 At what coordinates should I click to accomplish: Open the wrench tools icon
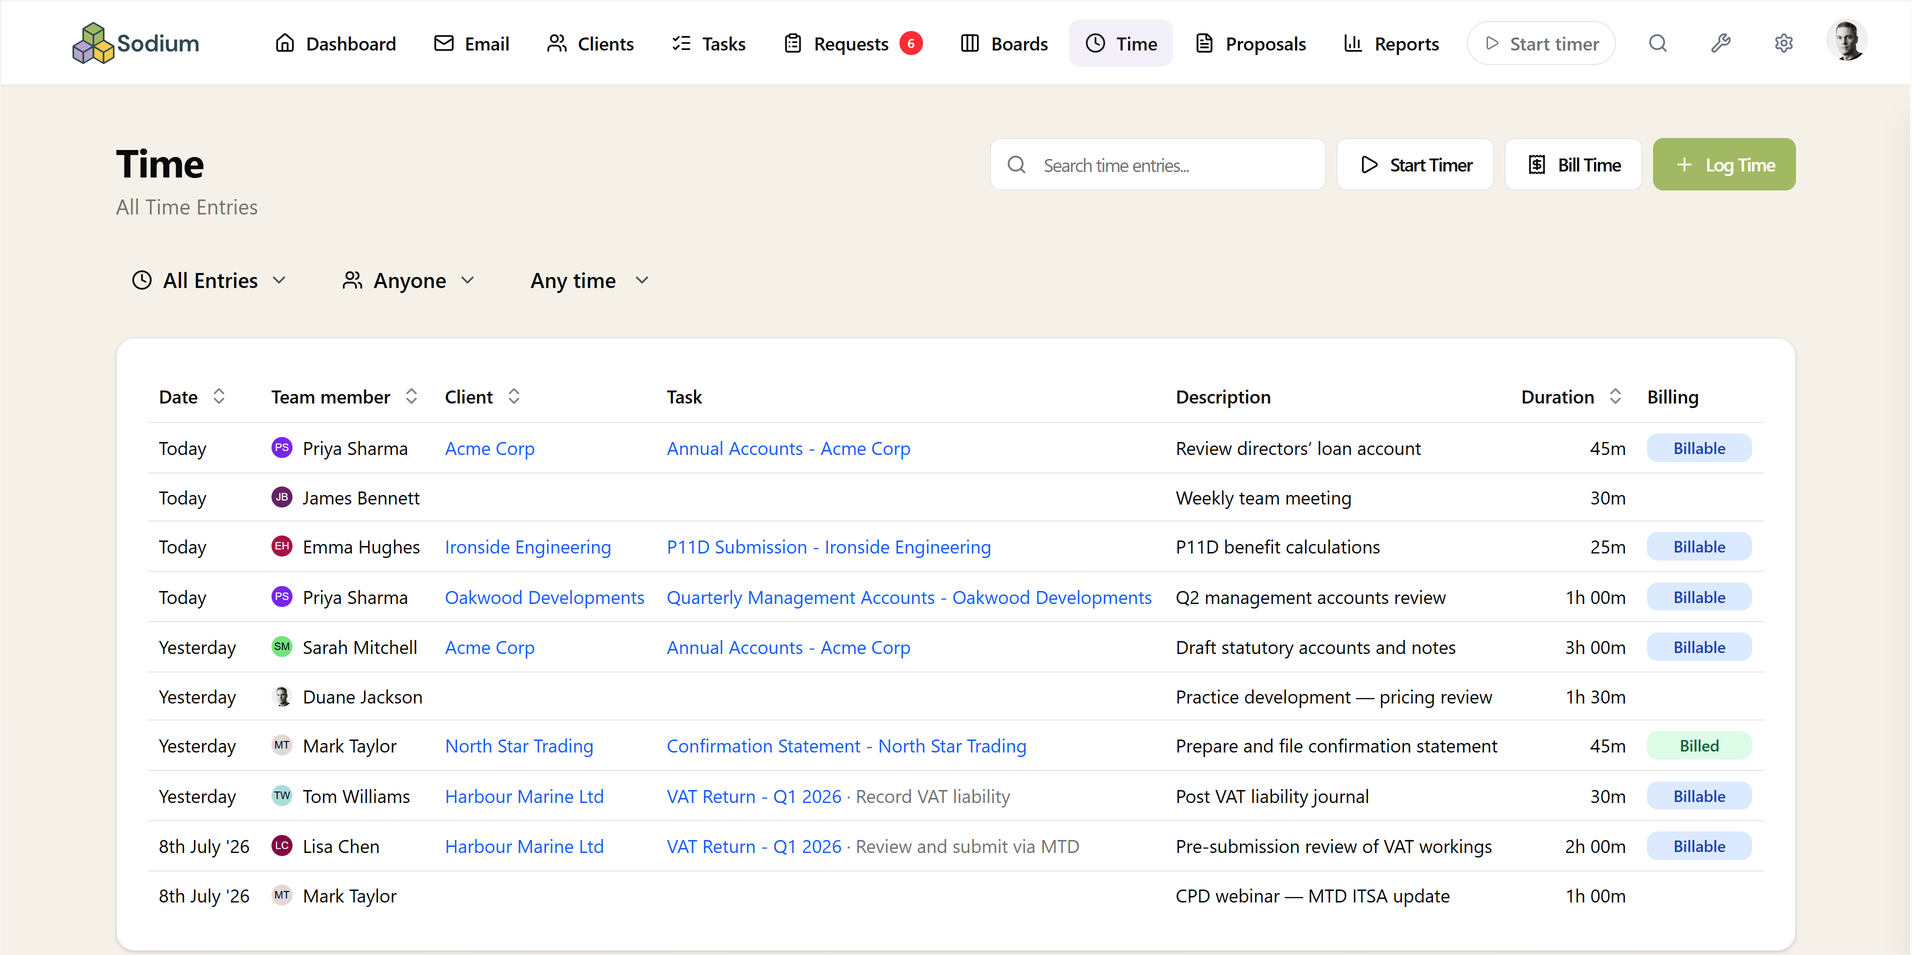coord(1721,43)
